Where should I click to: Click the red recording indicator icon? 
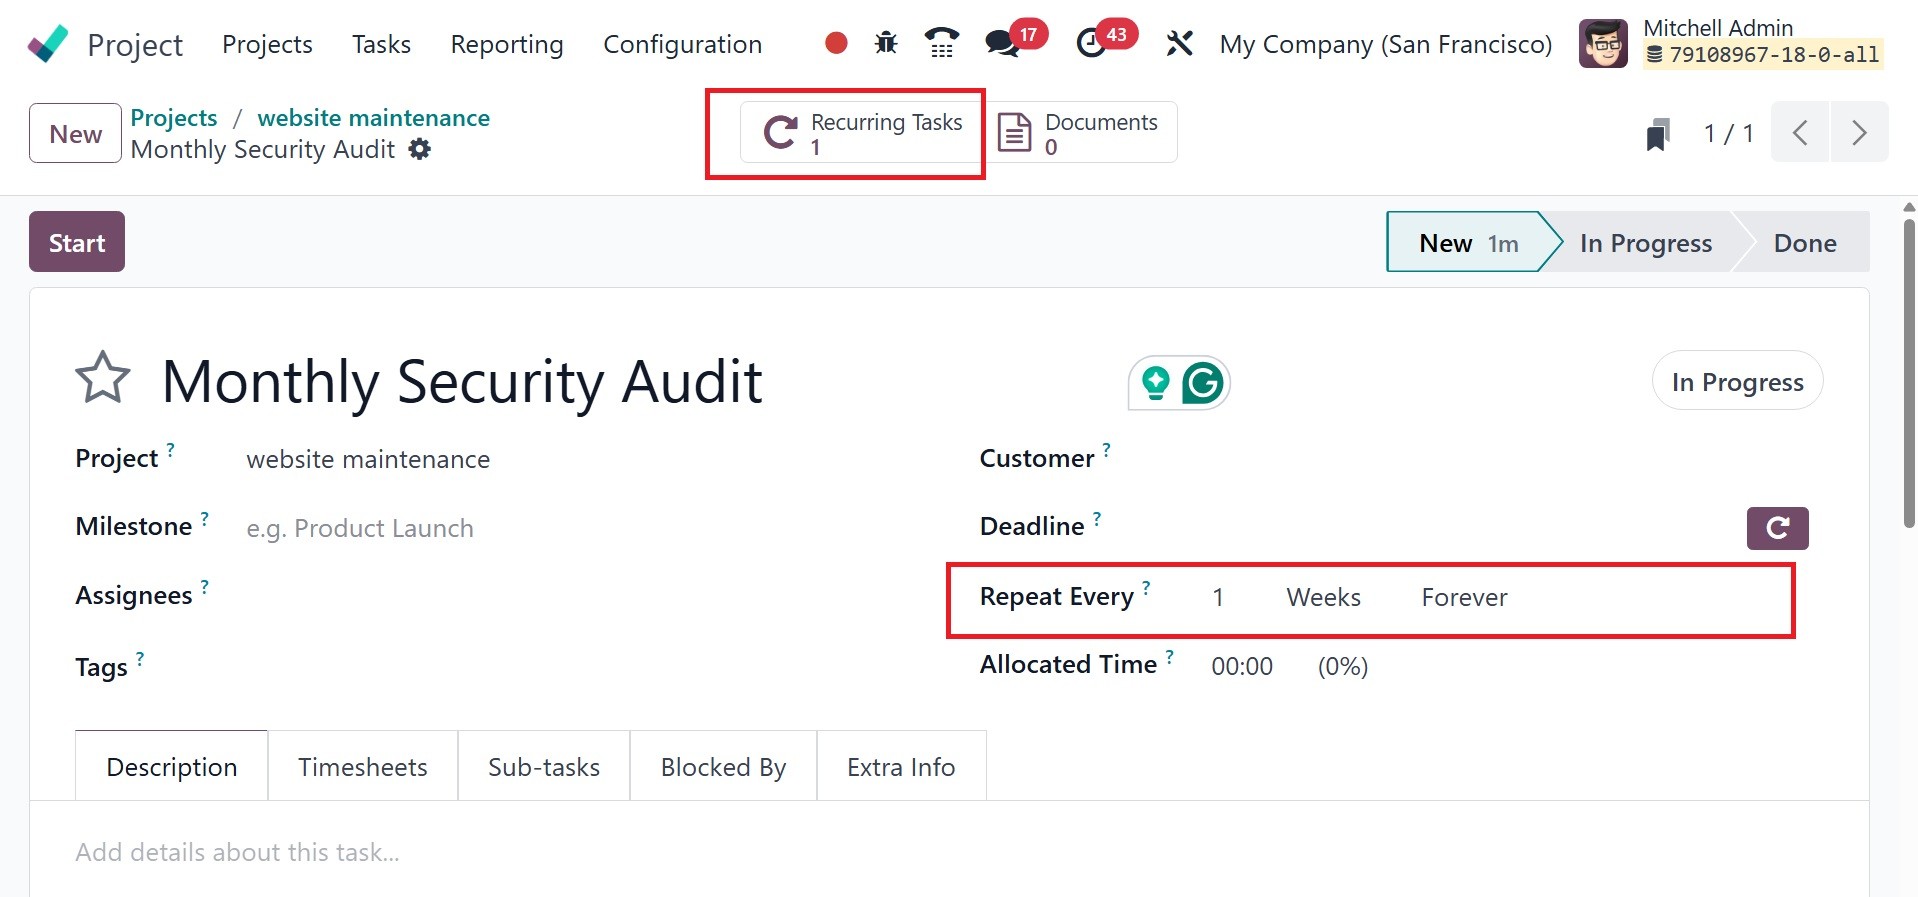pos(836,43)
